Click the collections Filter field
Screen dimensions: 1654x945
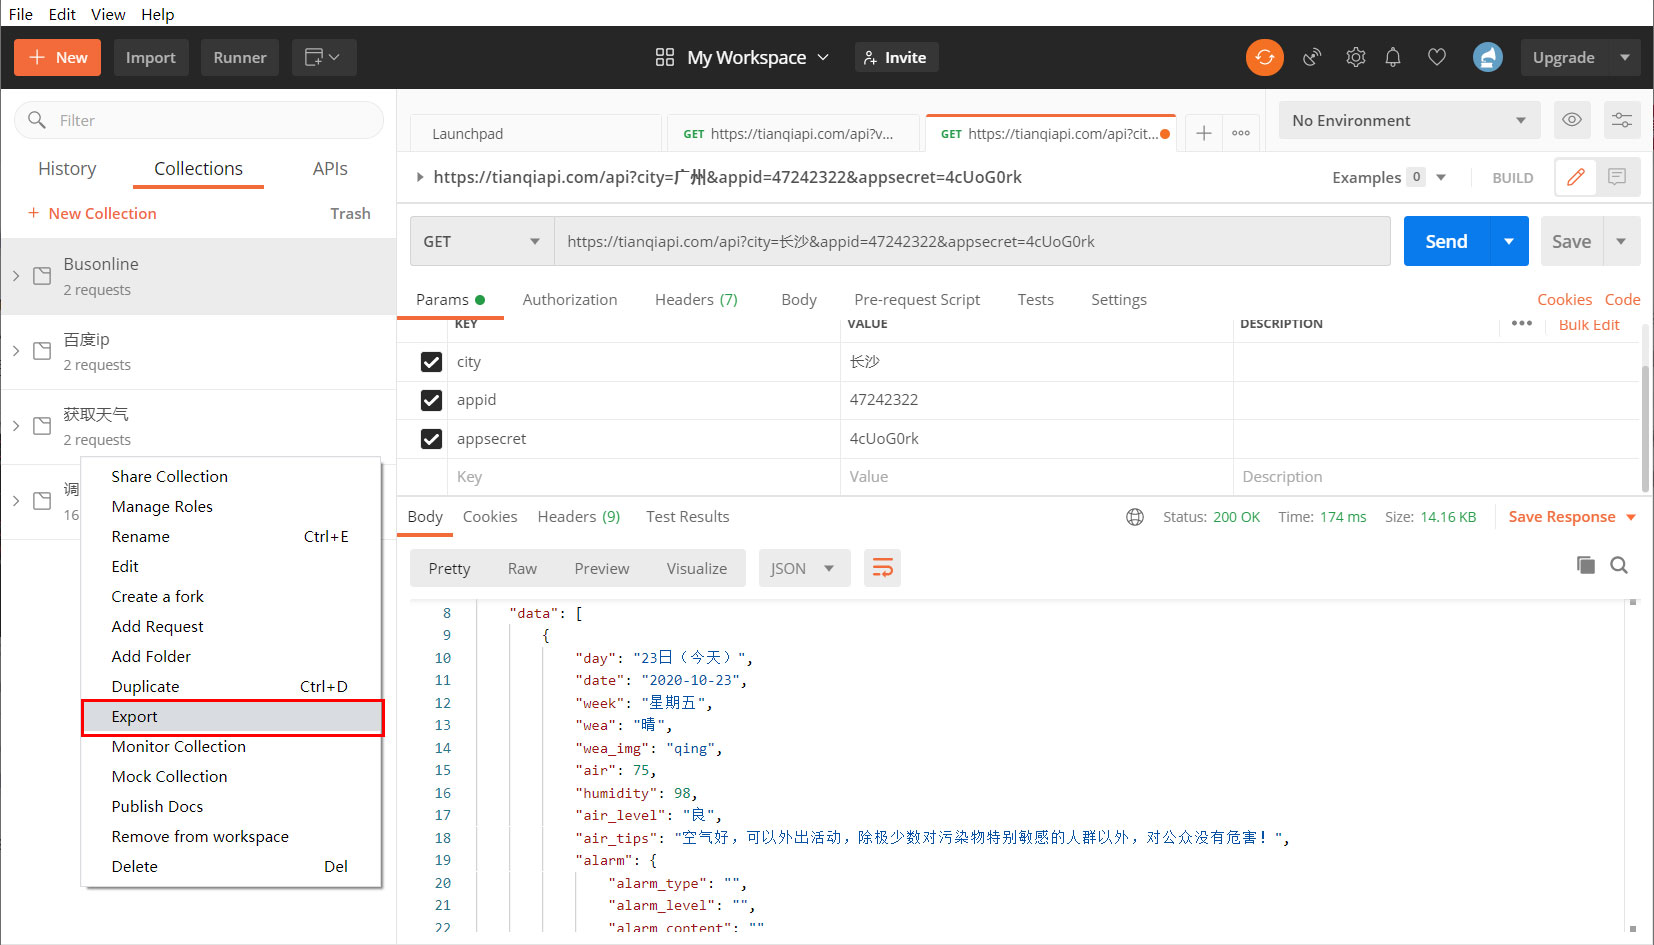199,120
